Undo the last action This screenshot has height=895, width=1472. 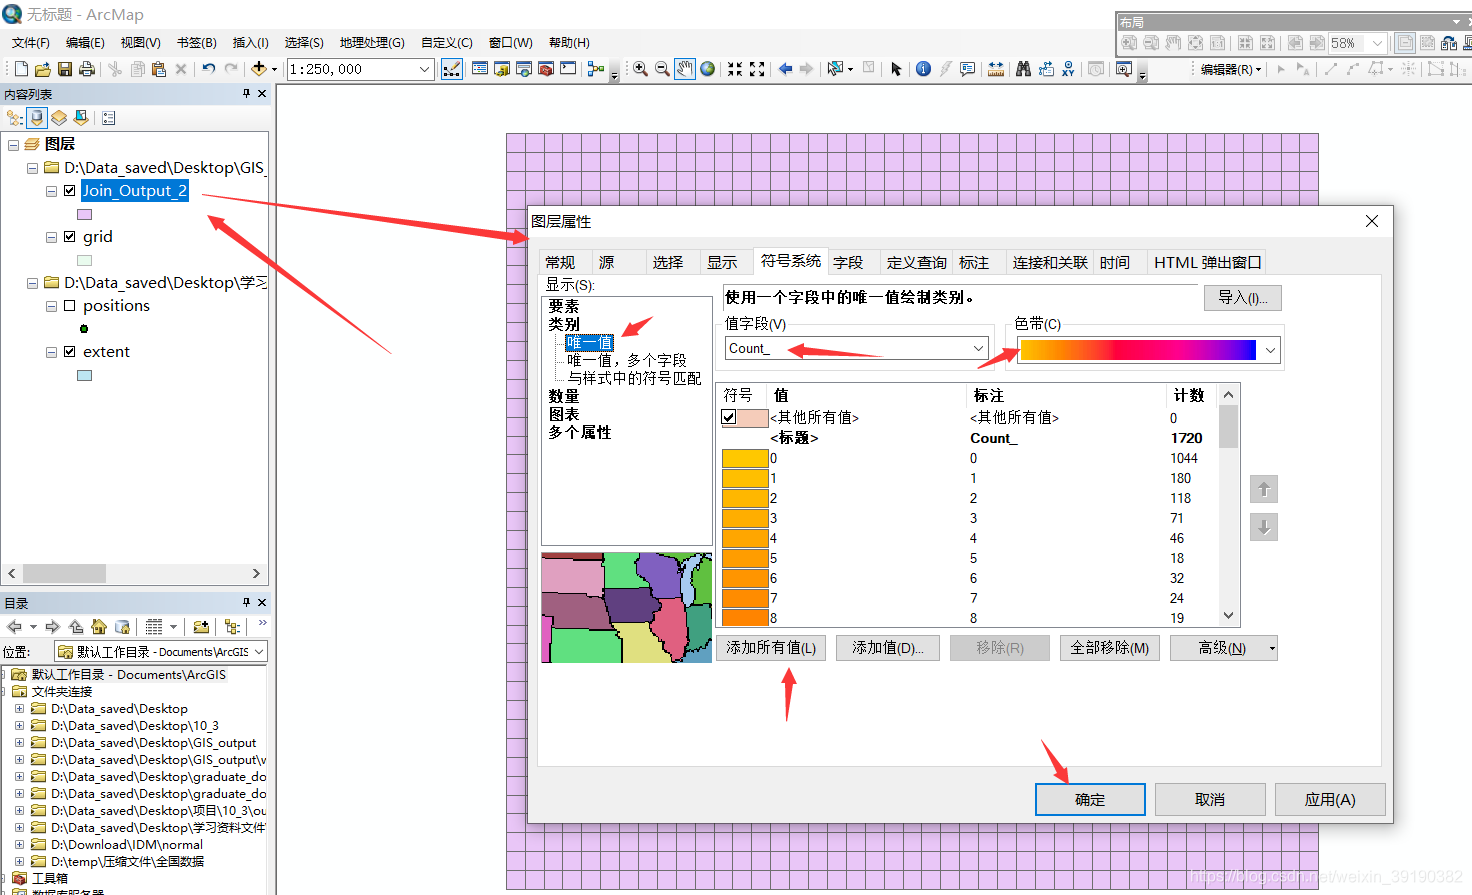coord(208,69)
